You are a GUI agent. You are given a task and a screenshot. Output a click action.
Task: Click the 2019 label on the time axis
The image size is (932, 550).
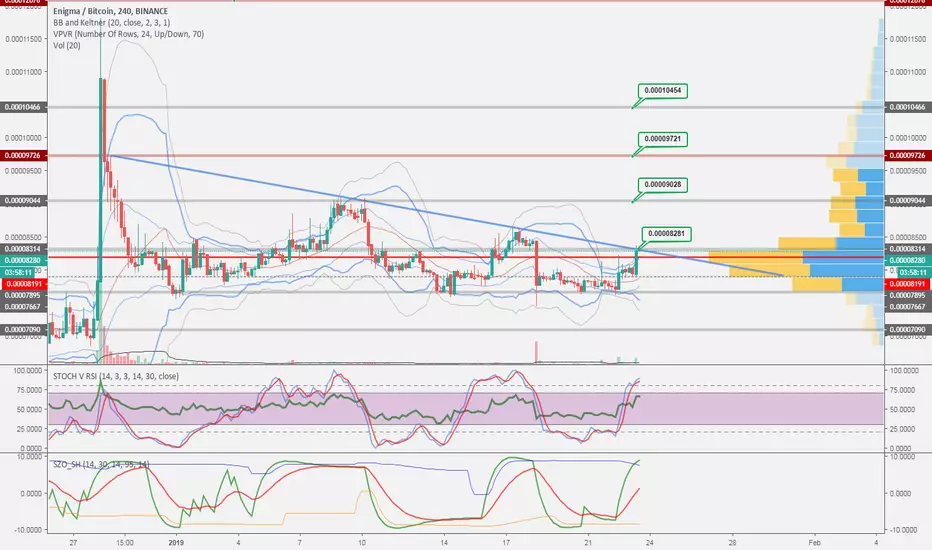coord(177,542)
